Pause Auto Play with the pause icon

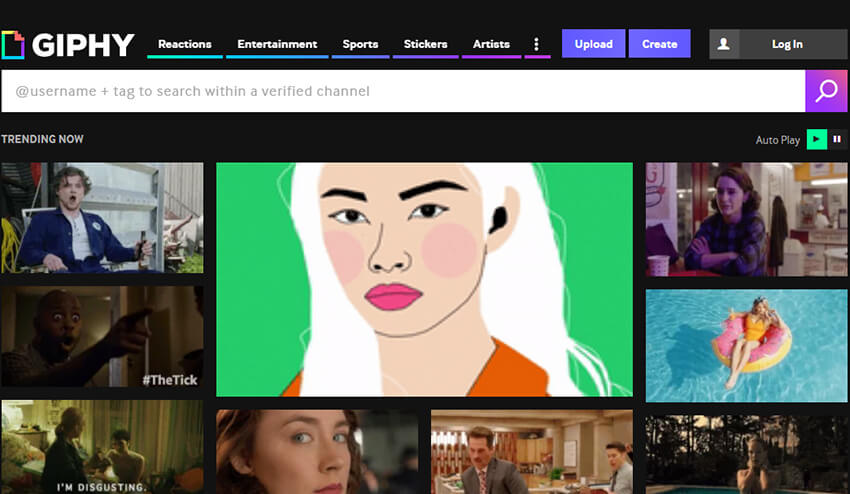coord(837,139)
